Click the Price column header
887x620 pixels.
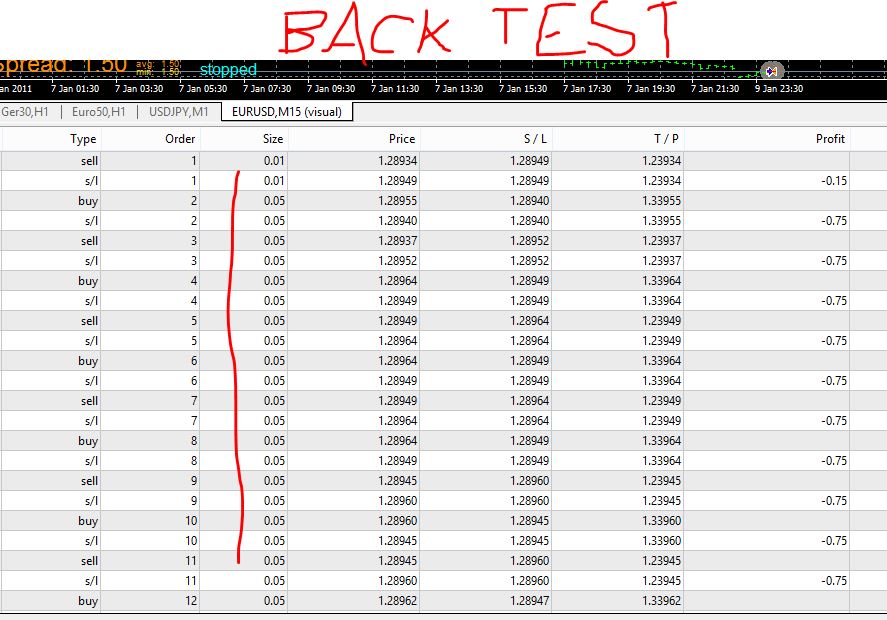click(x=402, y=139)
